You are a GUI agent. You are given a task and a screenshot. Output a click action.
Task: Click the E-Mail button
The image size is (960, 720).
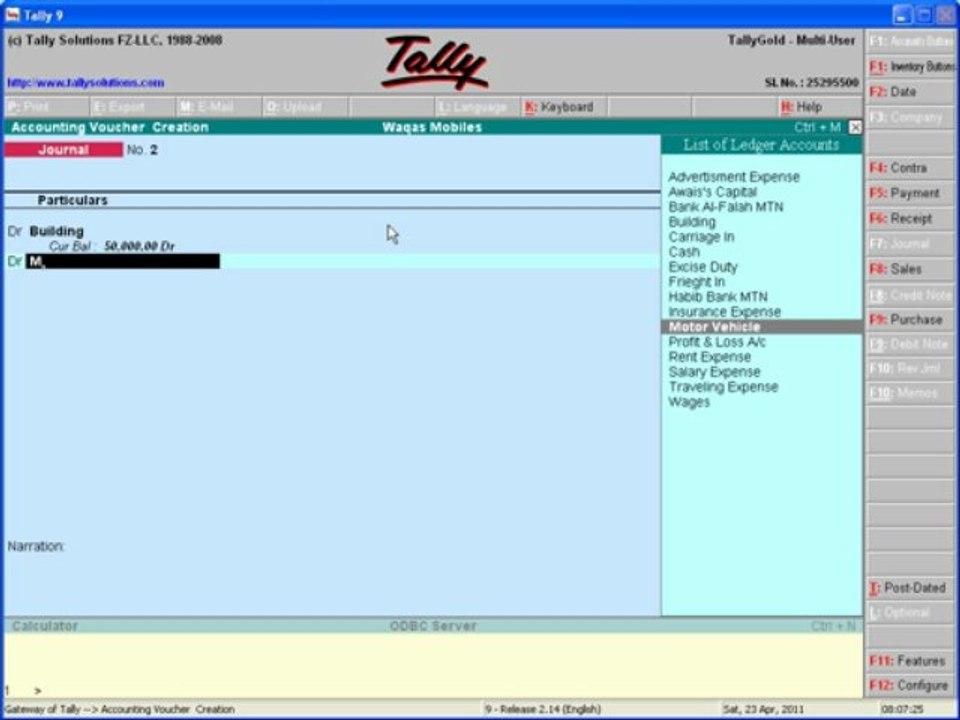coord(218,107)
